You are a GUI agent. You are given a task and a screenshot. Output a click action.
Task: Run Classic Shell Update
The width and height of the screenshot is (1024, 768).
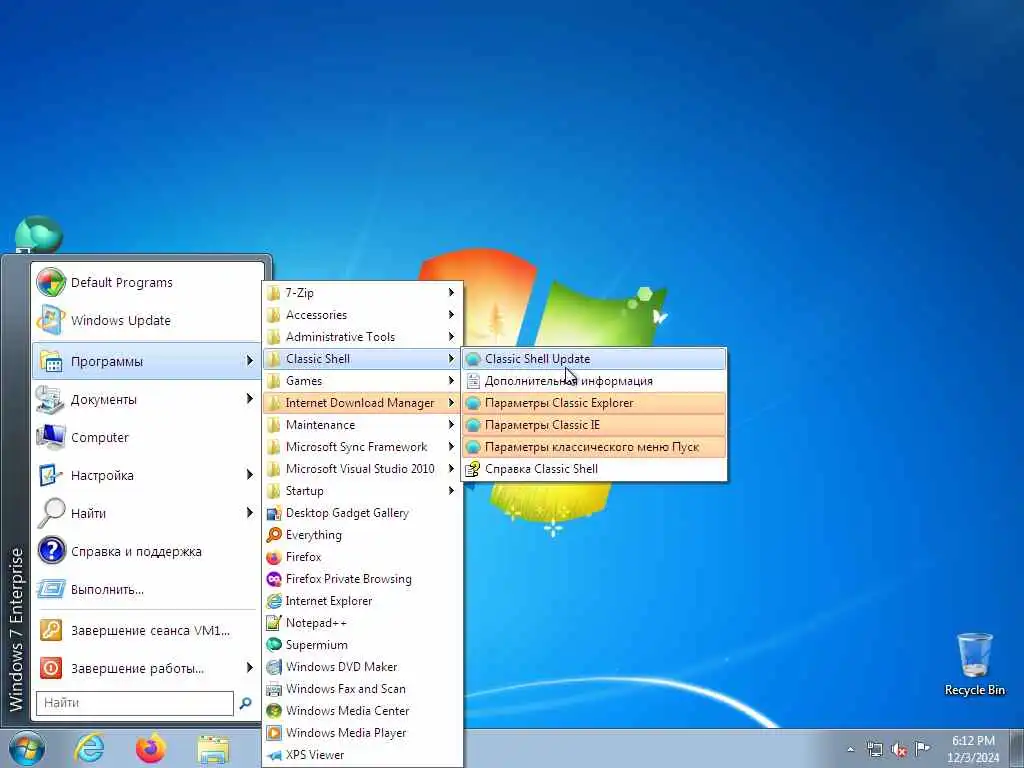tap(594, 359)
